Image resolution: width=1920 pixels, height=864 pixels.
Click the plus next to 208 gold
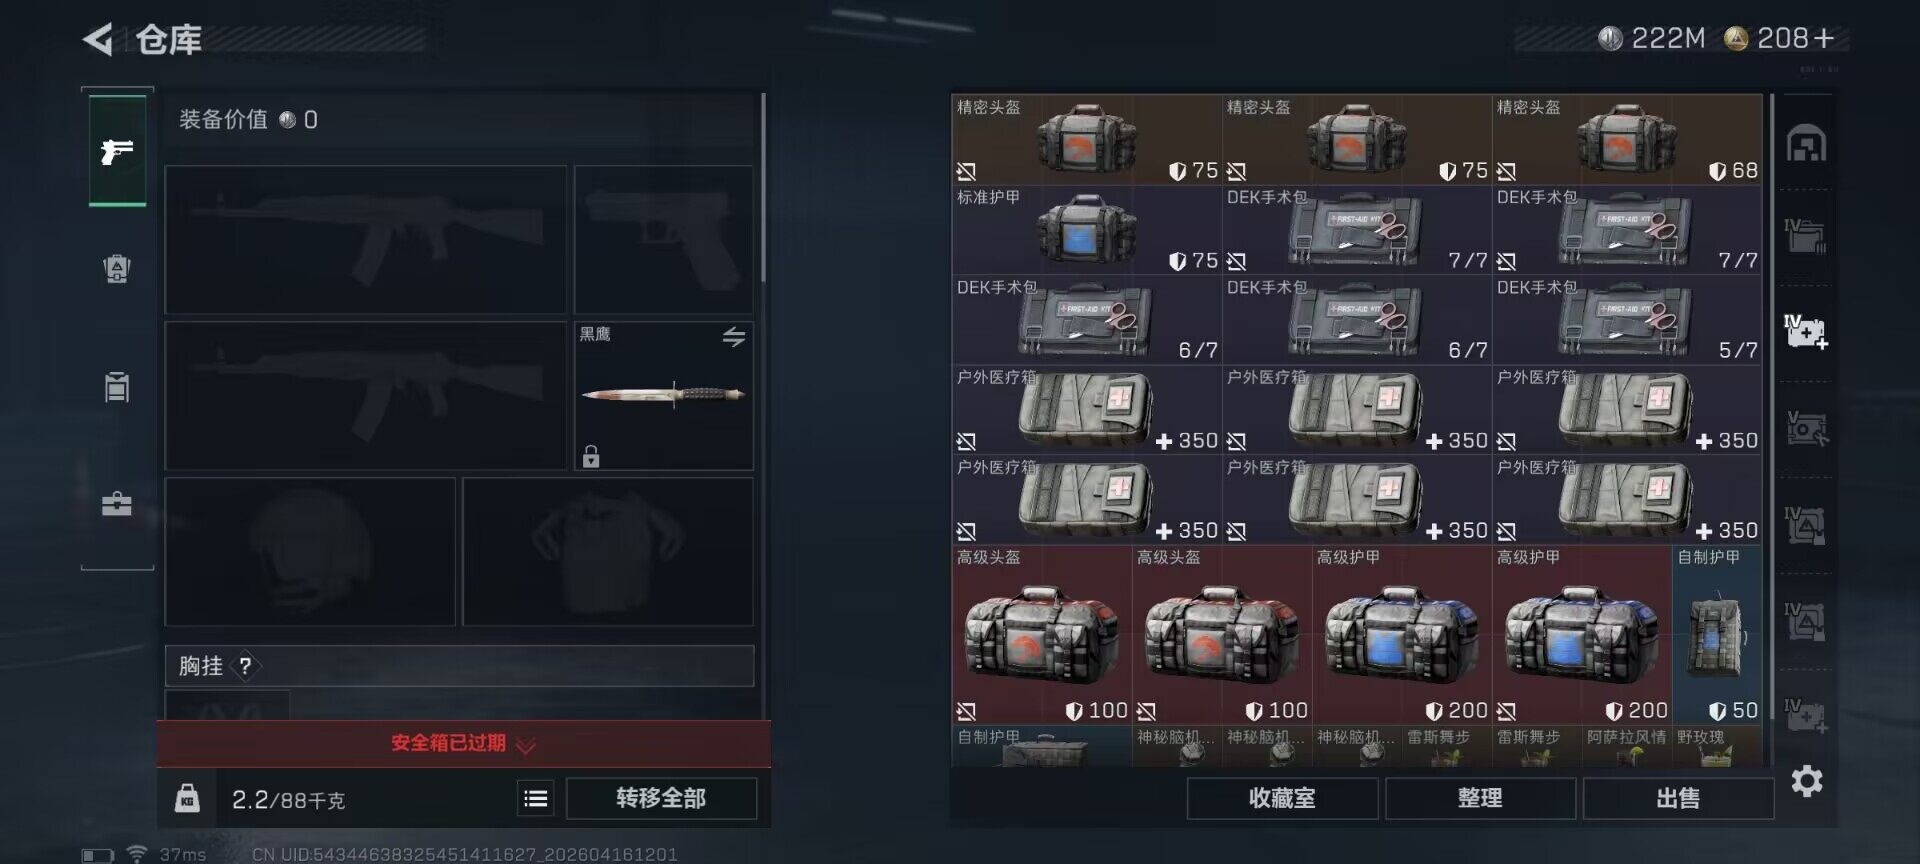pos(1824,38)
